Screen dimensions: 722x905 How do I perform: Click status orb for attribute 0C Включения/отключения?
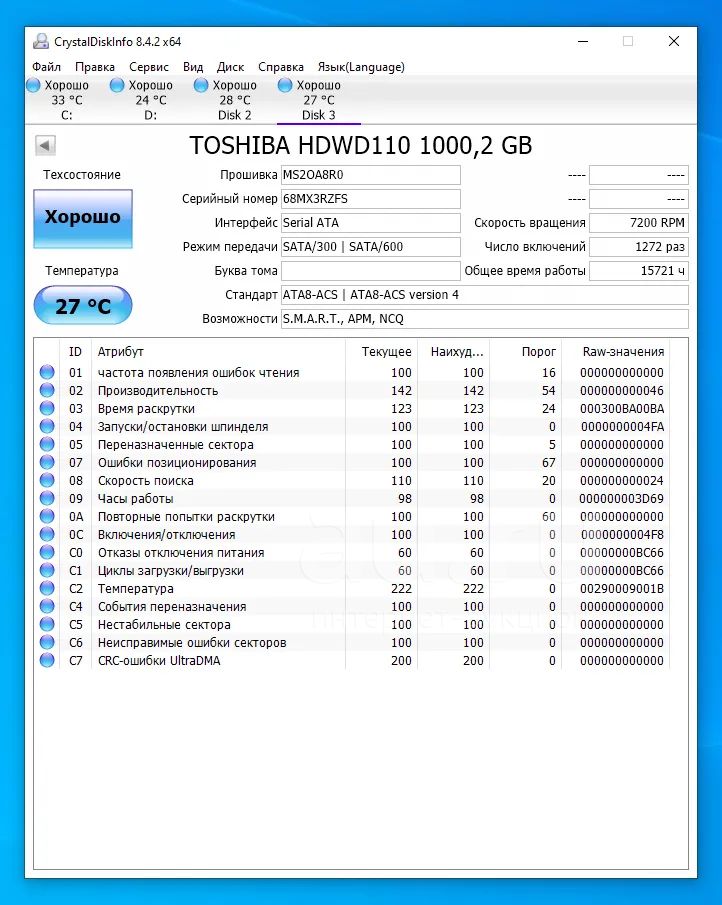click(47, 534)
